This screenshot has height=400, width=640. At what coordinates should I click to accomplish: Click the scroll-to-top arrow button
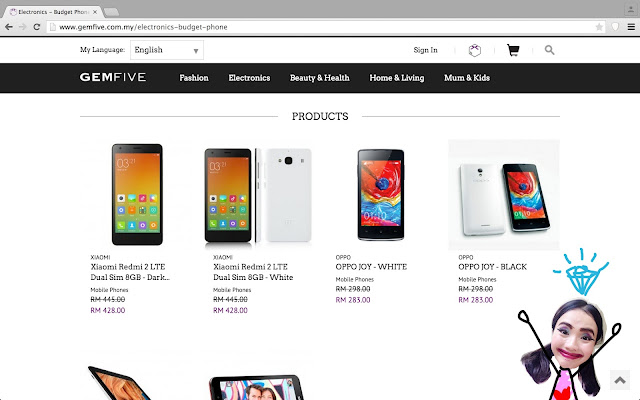pos(620,379)
